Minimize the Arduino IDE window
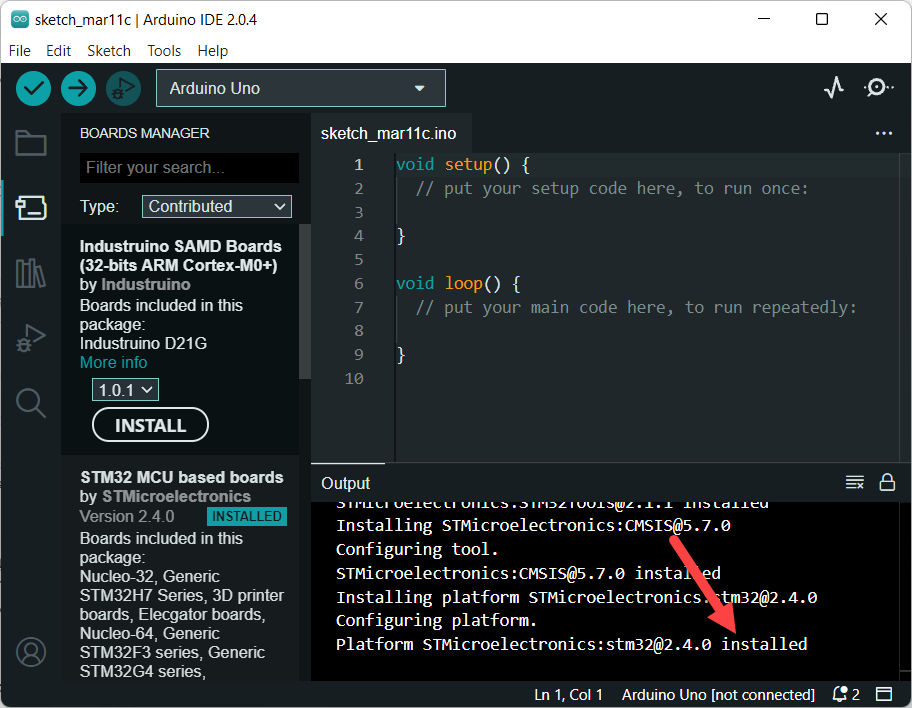 pos(764,19)
